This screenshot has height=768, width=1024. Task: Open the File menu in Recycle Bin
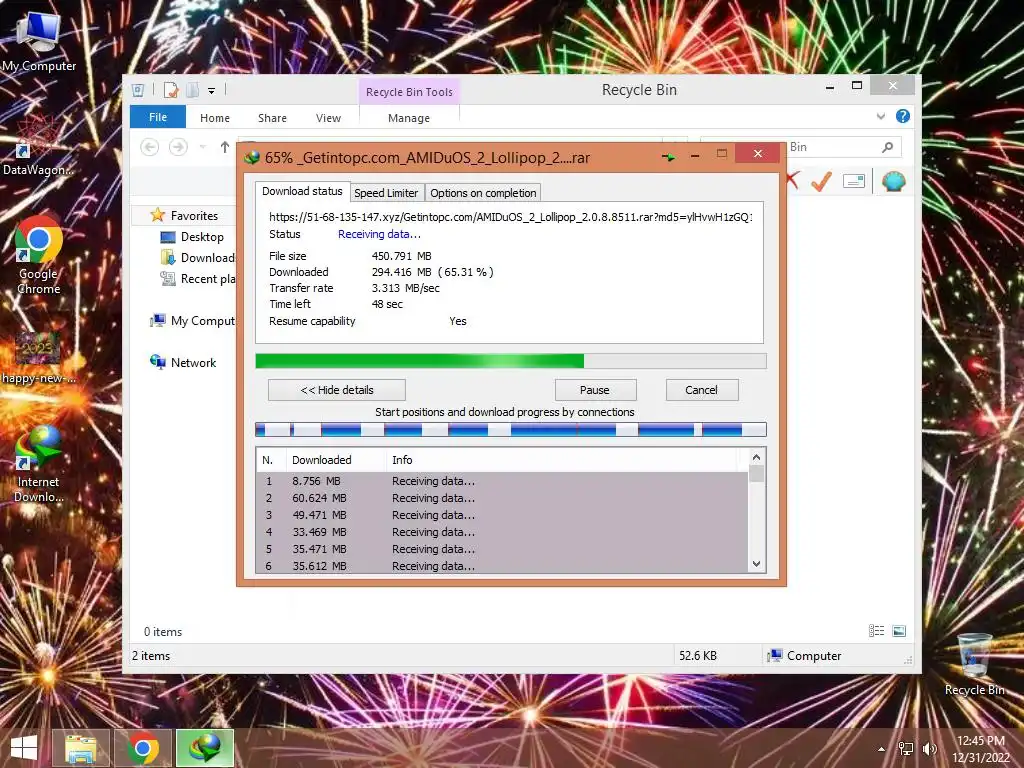coord(158,117)
